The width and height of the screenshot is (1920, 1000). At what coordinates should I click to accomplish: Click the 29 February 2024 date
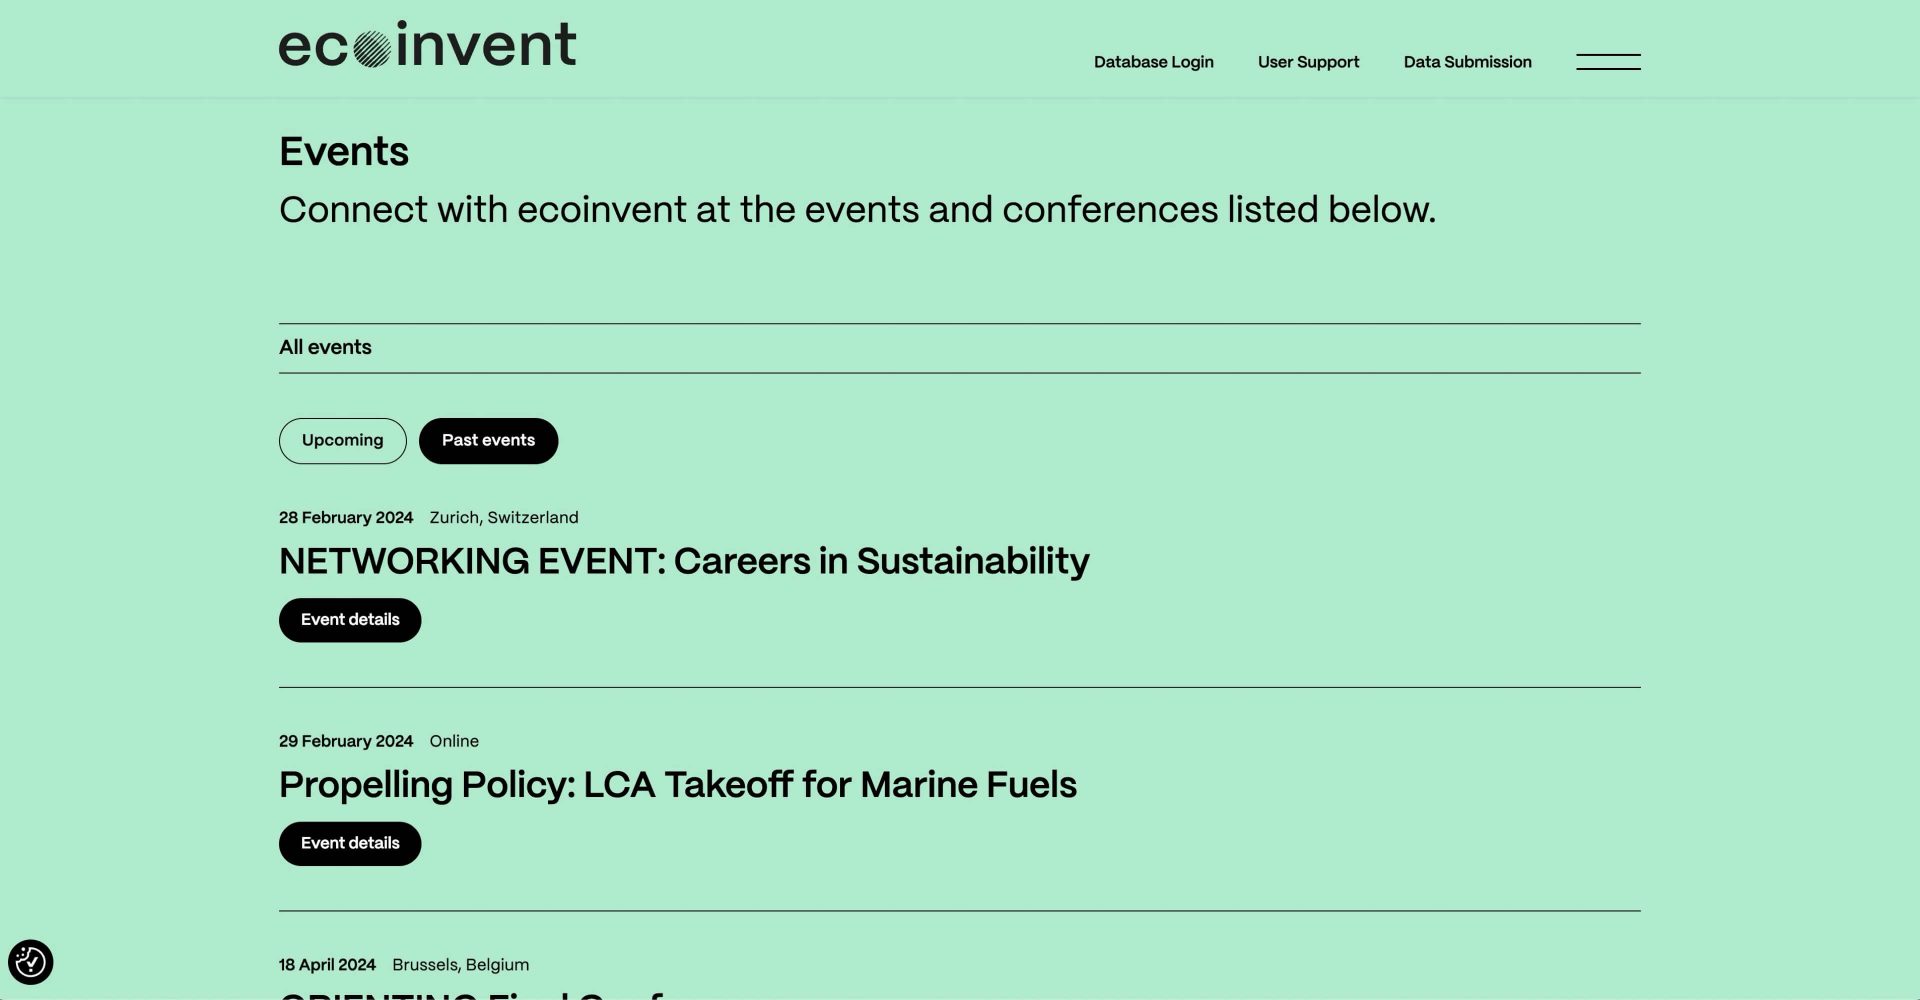pos(346,742)
